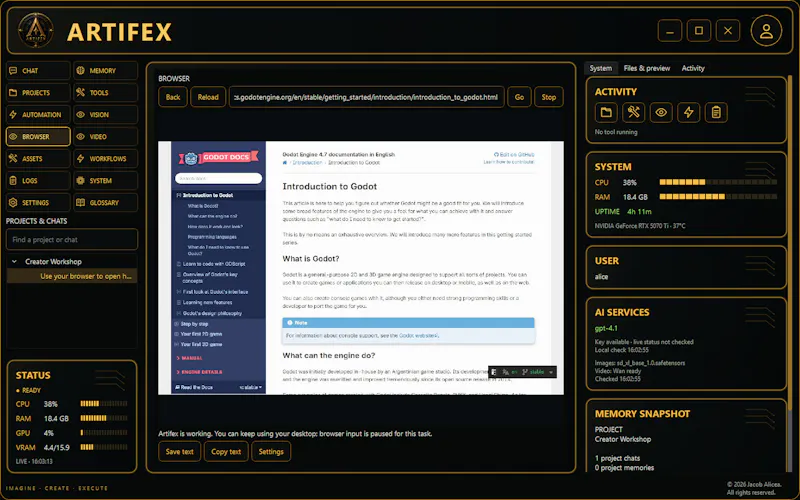Click the Artifex logo emblem
The height and width of the screenshot is (500, 800).
click(x=36, y=31)
